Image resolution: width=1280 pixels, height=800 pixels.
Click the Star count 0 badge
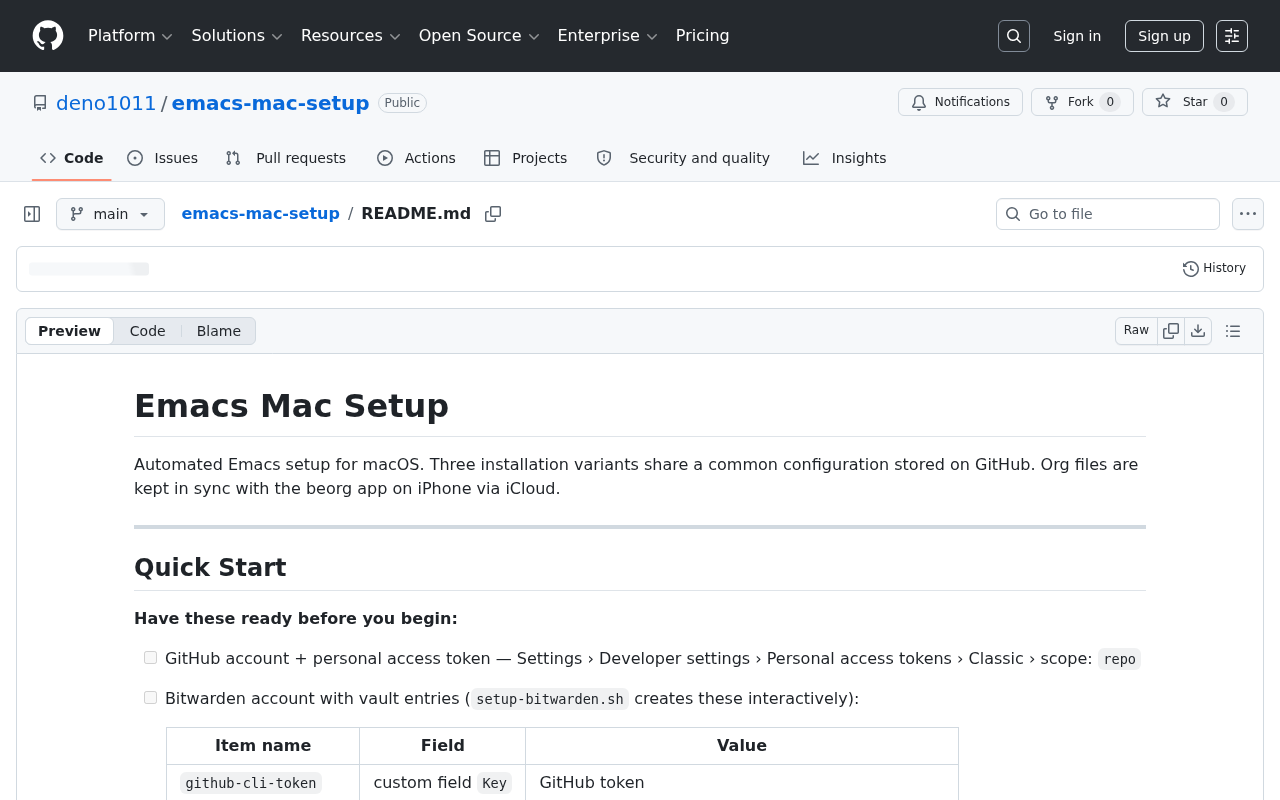pos(1224,102)
